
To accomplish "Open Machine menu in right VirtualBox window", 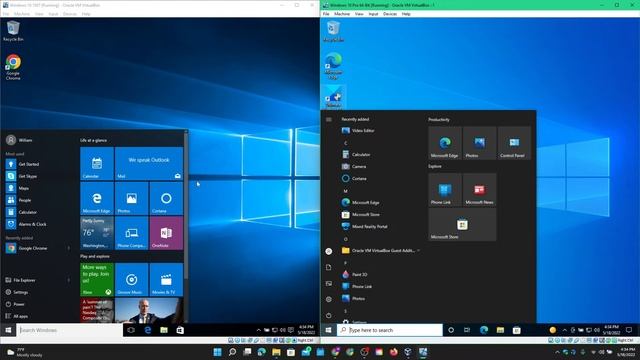I will click(x=342, y=14).
